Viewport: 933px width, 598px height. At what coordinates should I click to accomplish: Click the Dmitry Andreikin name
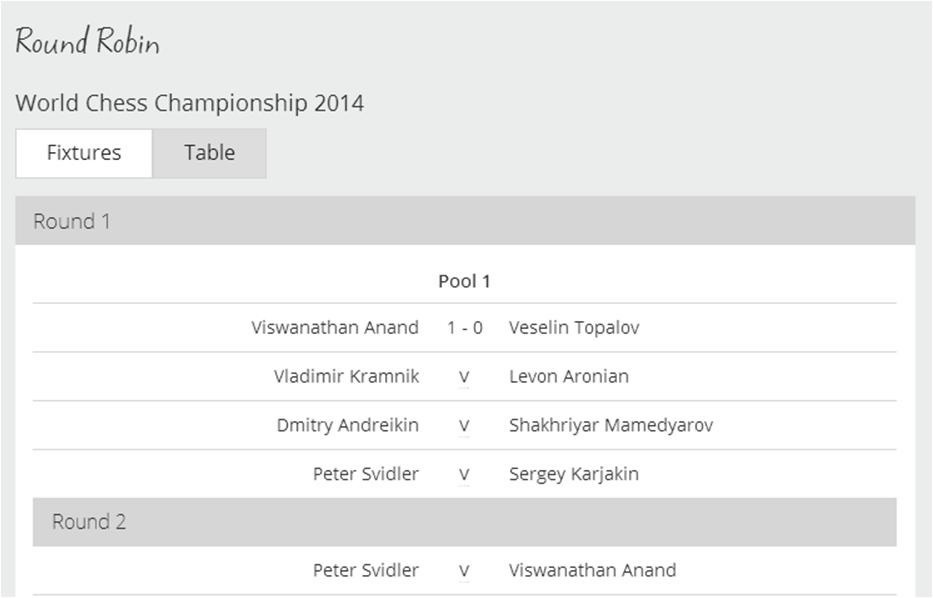pyautogui.click(x=348, y=425)
